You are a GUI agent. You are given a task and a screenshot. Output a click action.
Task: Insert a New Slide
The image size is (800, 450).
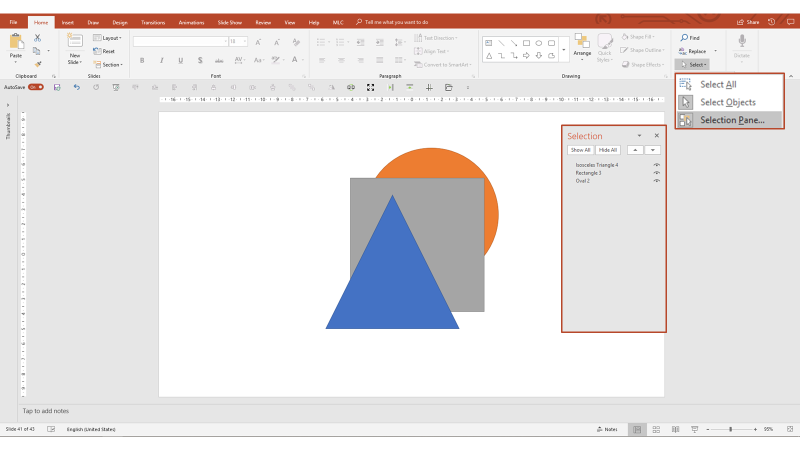(x=75, y=49)
